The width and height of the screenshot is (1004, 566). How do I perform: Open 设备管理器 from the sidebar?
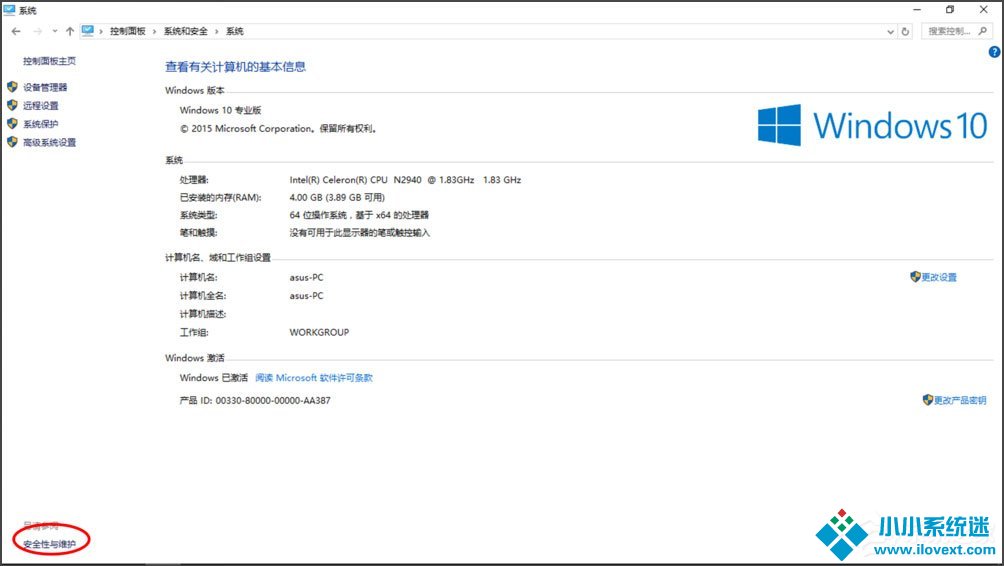(45, 87)
